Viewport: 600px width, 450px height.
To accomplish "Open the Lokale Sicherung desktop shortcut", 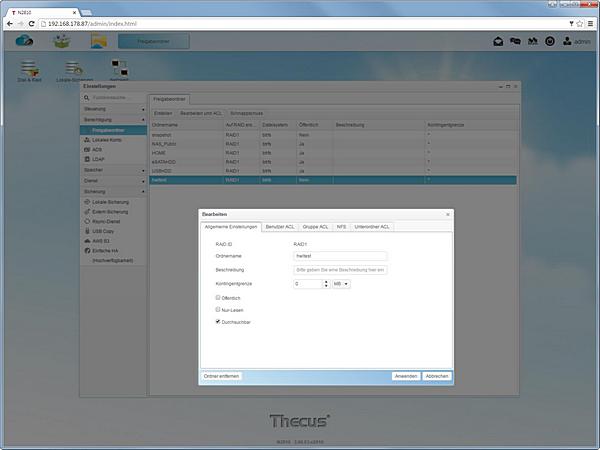I will pyautogui.click(x=74, y=71).
